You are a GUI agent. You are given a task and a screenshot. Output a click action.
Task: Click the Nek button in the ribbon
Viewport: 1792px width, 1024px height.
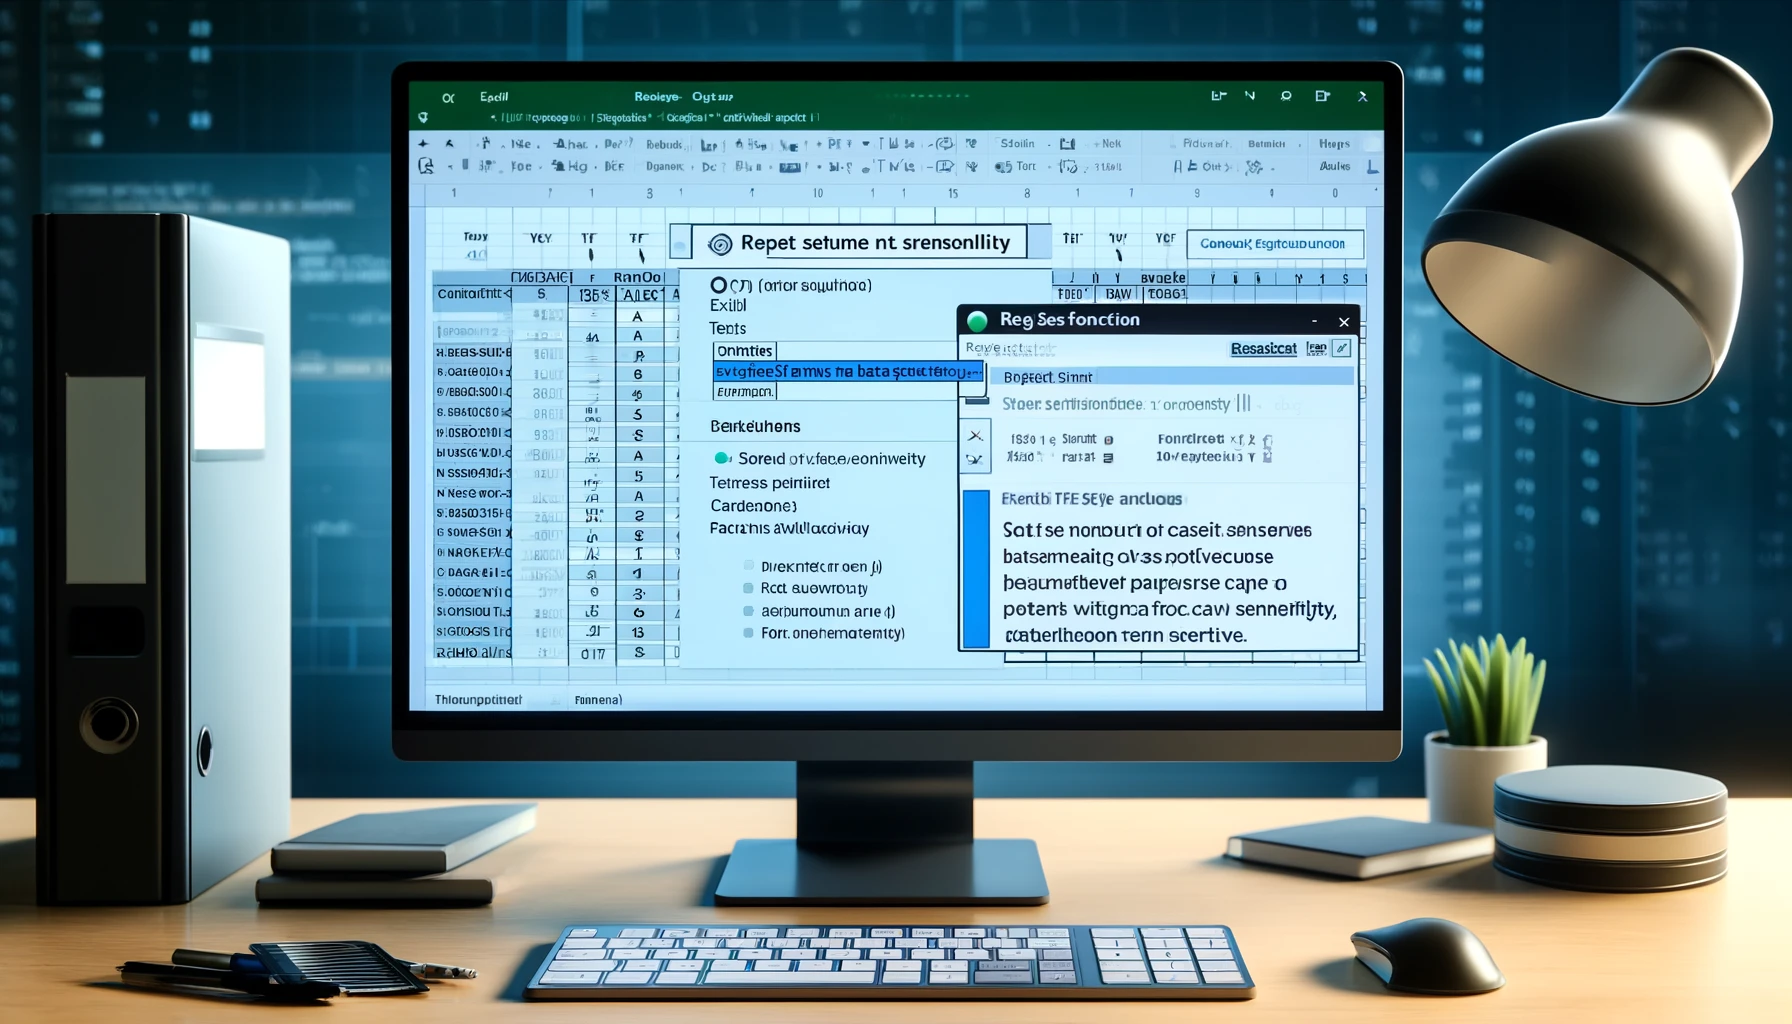(x=1111, y=144)
